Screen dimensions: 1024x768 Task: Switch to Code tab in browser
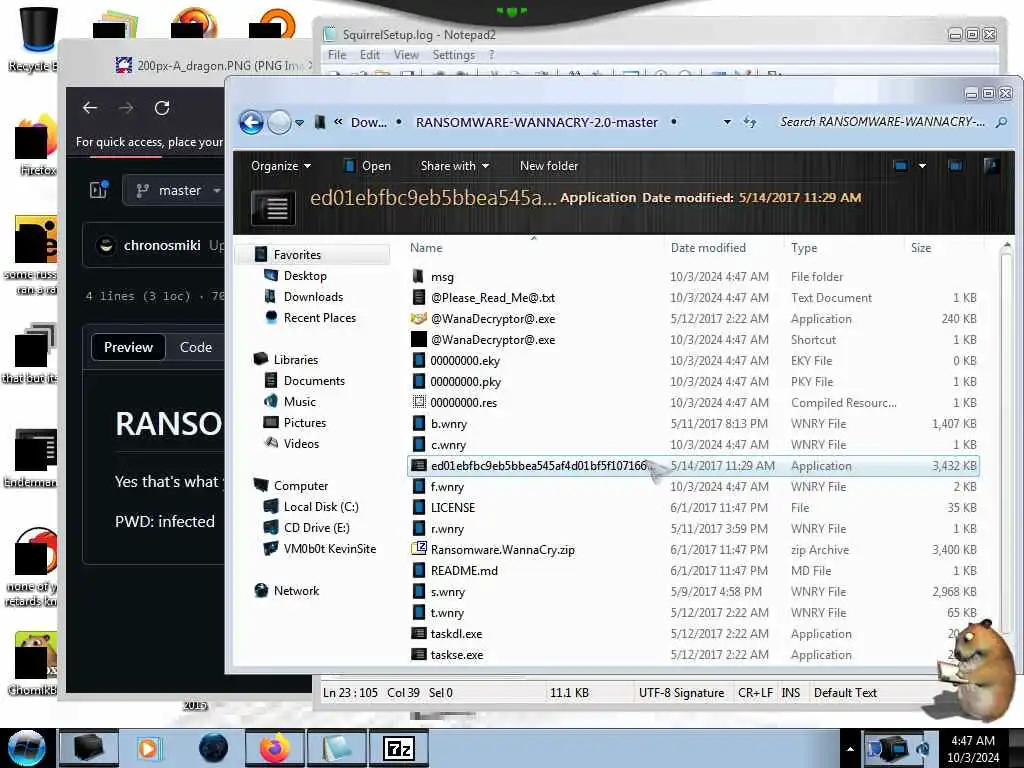[x=196, y=347]
